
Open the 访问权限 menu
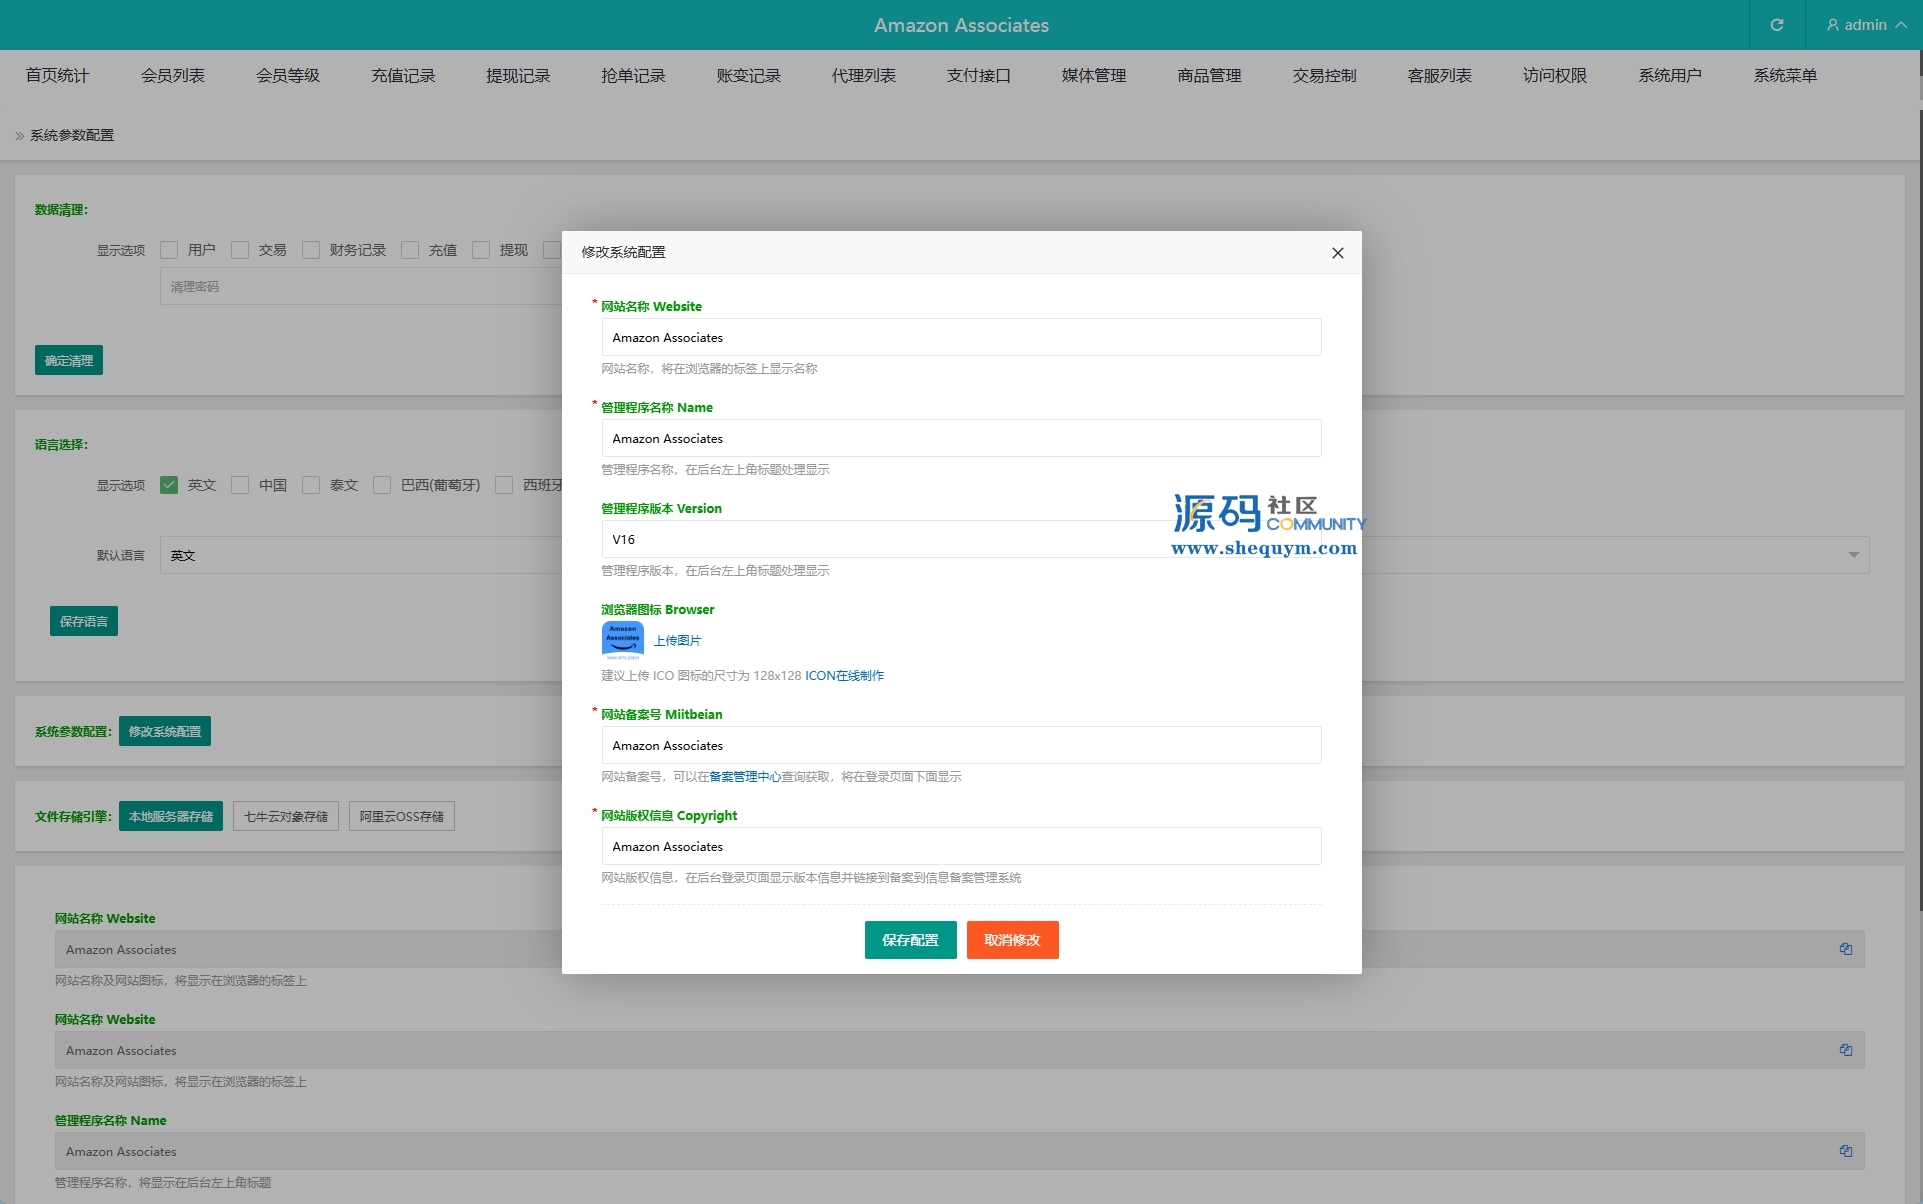pos(1555,76)
